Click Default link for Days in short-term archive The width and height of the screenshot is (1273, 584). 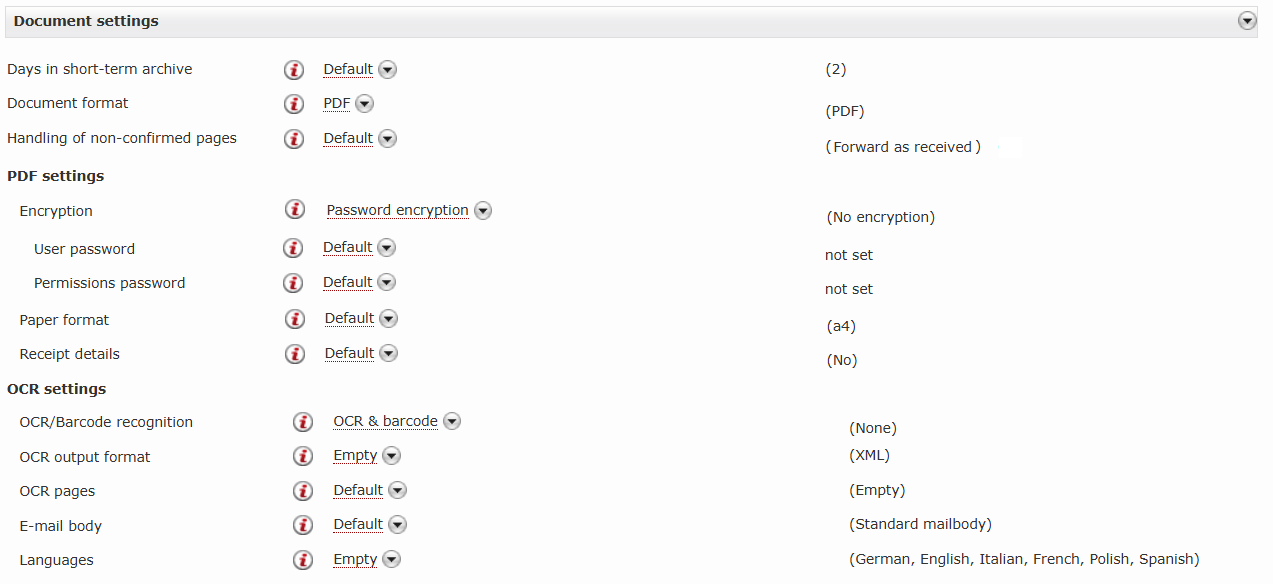[x=348, y=70]
